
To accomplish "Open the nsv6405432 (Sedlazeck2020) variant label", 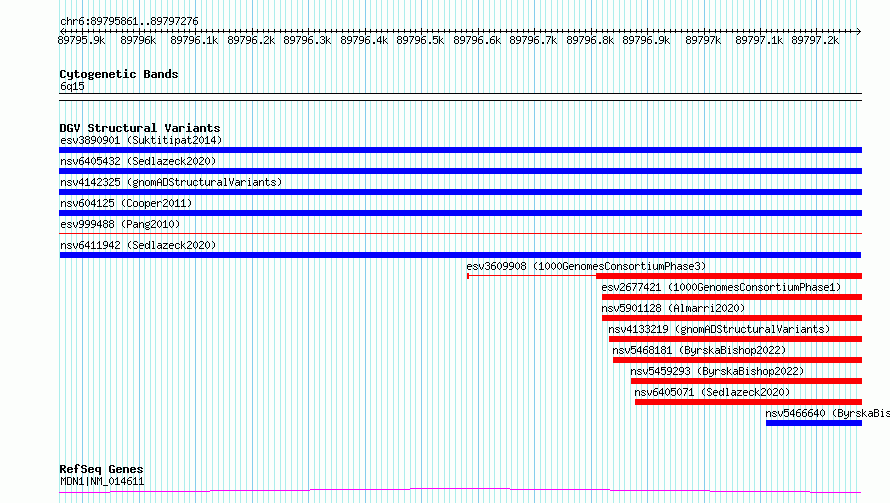I will pos(138,161).
